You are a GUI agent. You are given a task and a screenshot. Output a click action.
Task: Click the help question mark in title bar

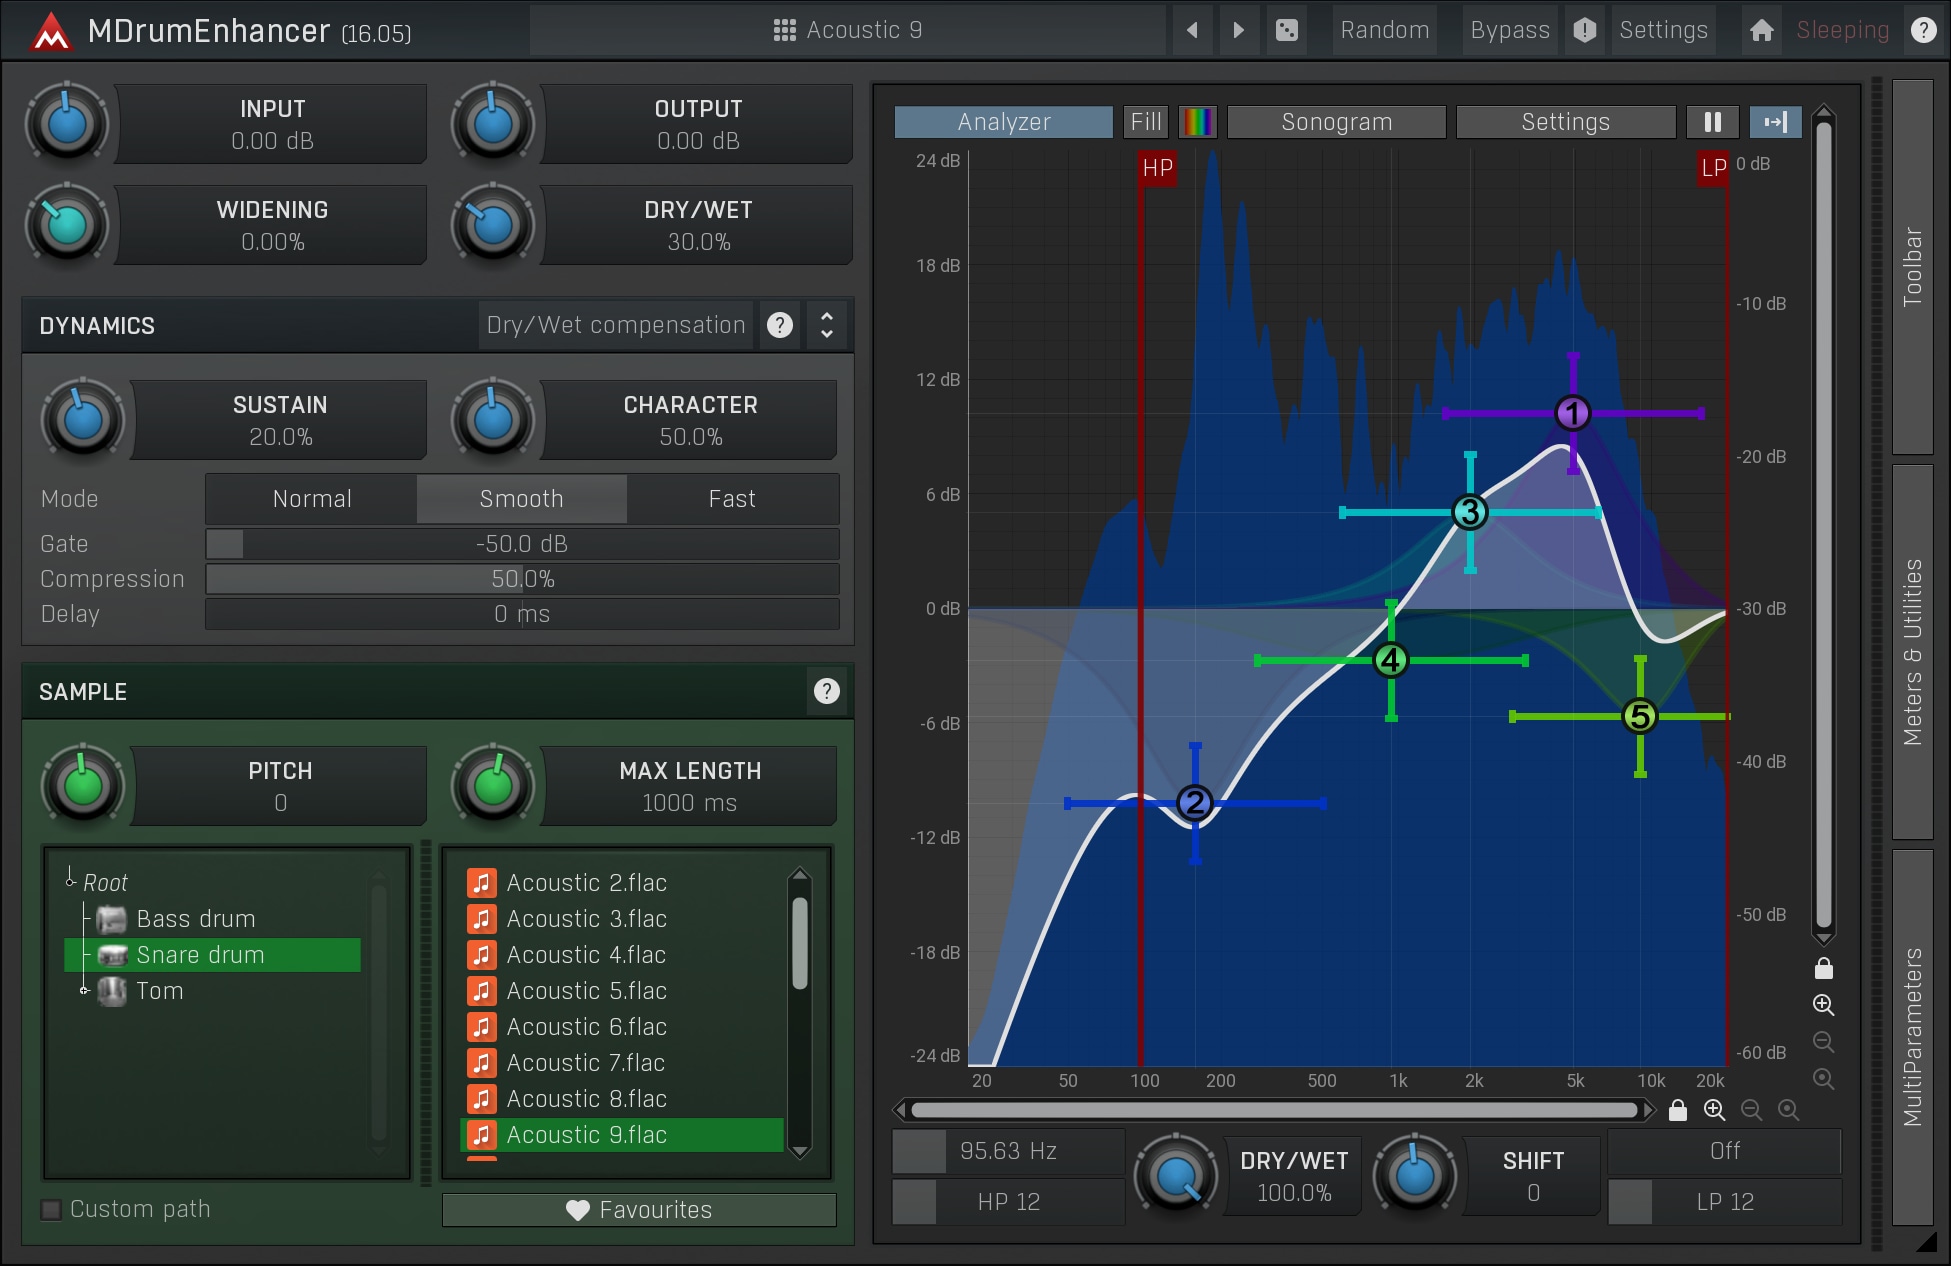[x=1923, y=30]
